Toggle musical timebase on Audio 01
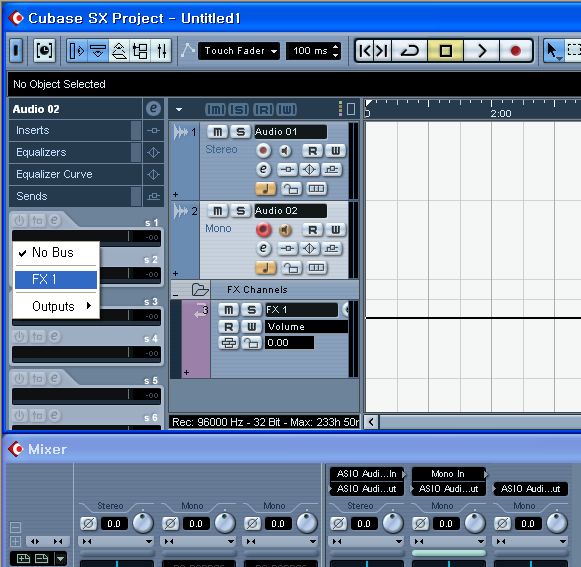This screenshot has width=581, height=567. coord(265,189)
